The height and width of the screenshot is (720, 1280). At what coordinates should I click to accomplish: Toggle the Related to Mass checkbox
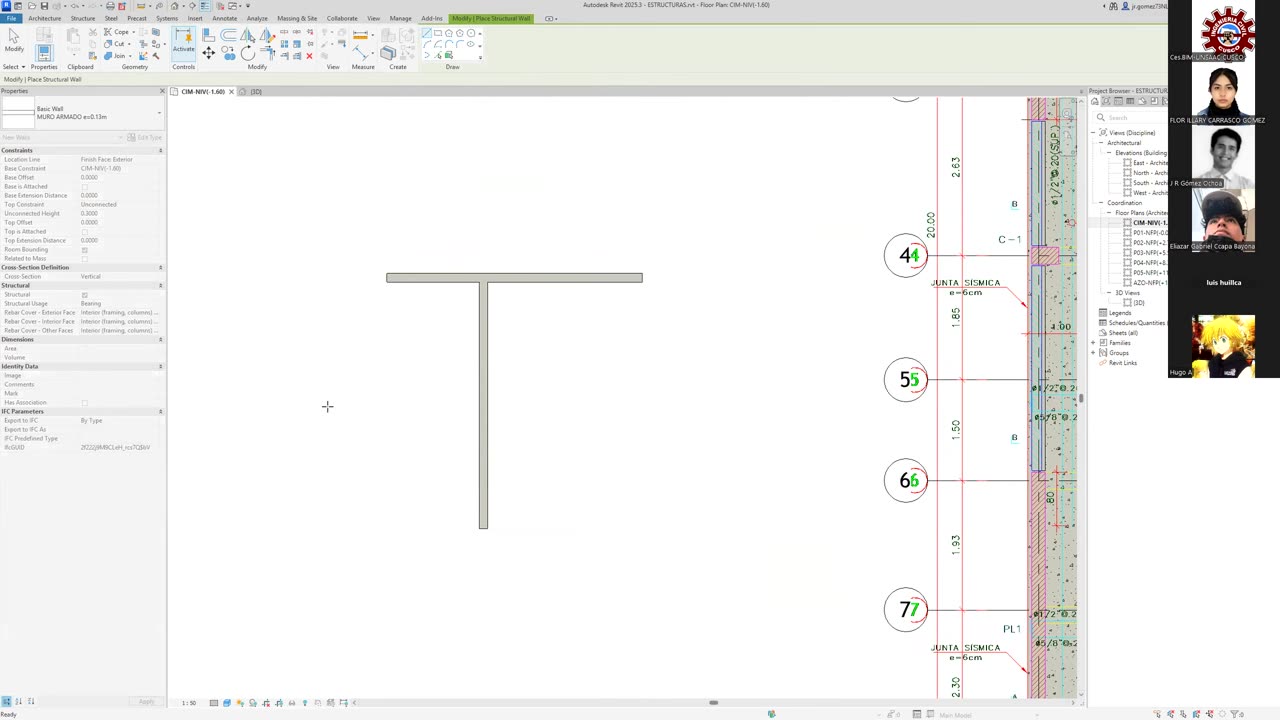coord(84,259)
